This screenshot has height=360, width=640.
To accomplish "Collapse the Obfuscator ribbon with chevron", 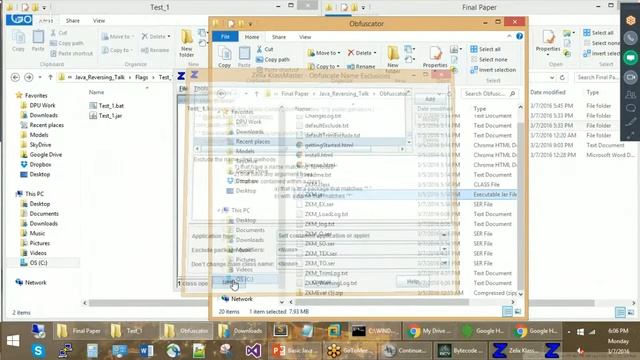I will (x=509, y=36).
